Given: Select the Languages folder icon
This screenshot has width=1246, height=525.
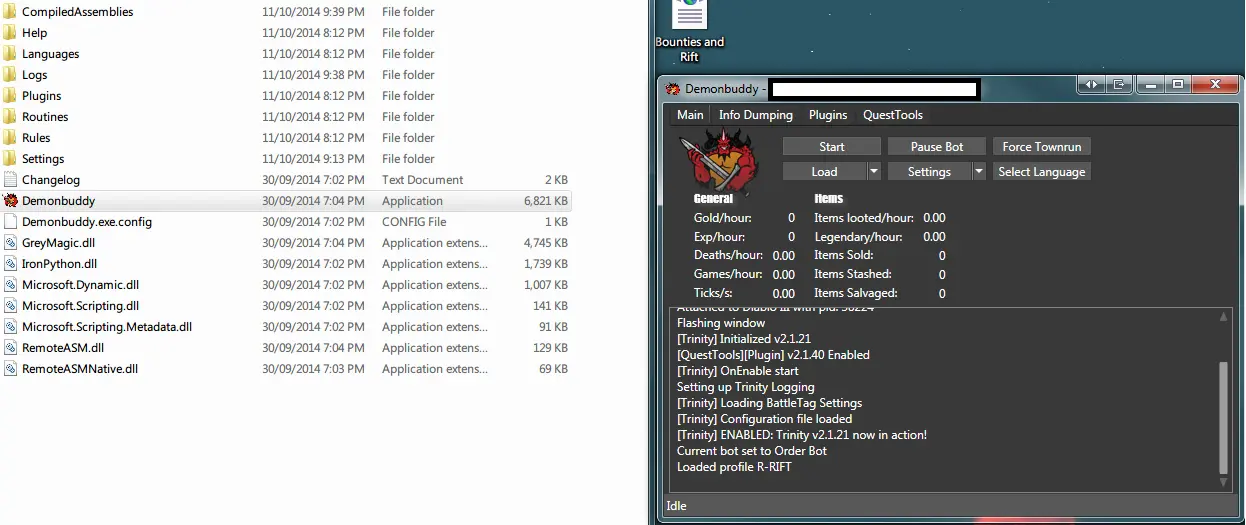Looking at the screenshot, I should point(11,54).
